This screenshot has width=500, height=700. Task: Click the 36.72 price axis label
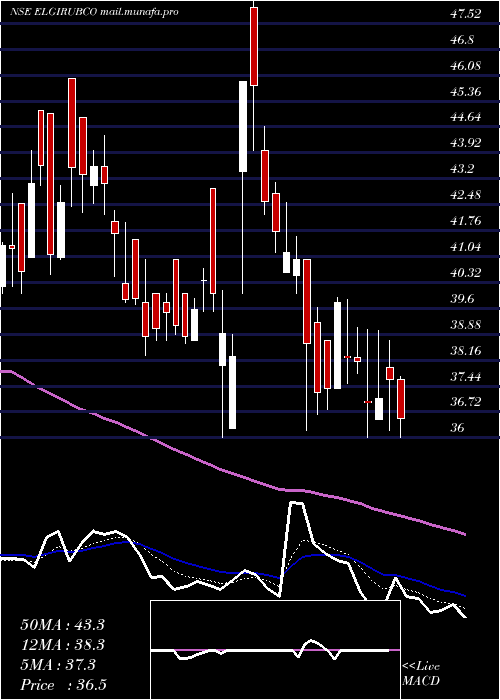point(466,402)
